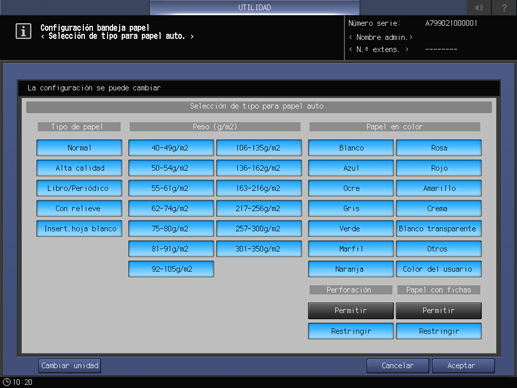This screenshot has height=388, width=517.
Task: Click the speaker sound icon
Action: pyautogui.click(x=479, y=7)
